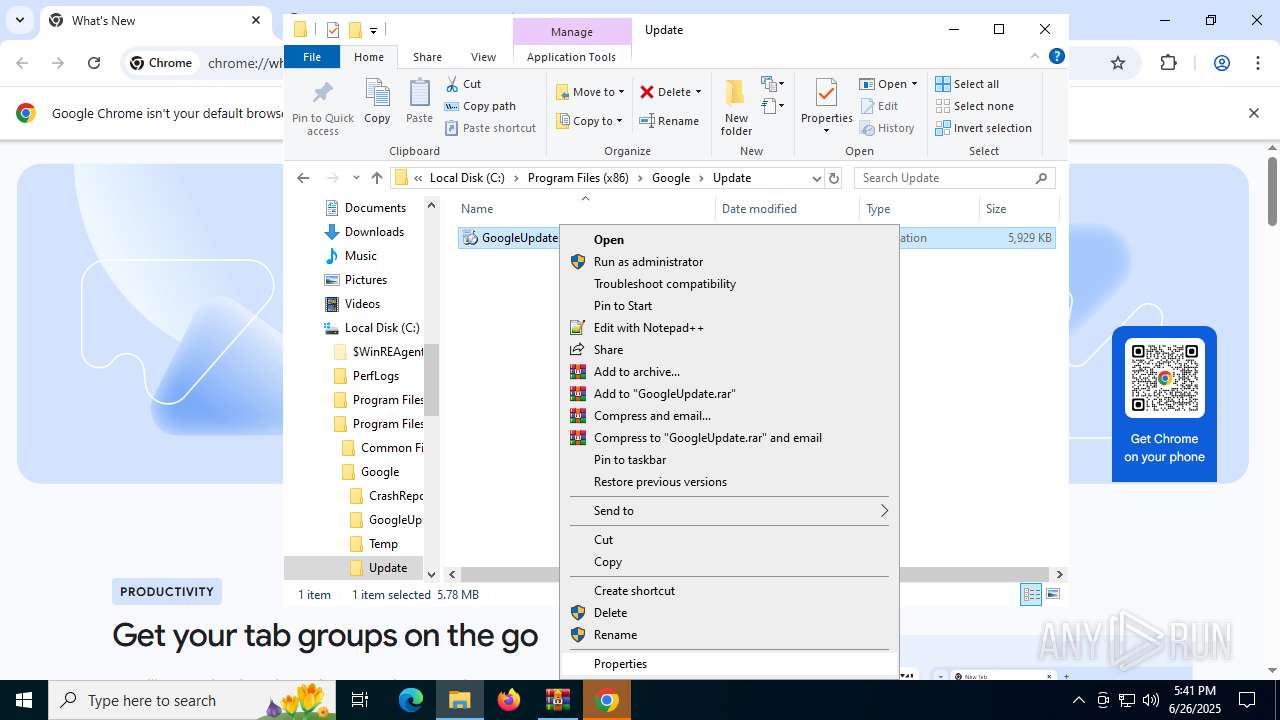Open Chrome tab search dropdown
The width and height of the screenshot is (1280, 720).
19,20
